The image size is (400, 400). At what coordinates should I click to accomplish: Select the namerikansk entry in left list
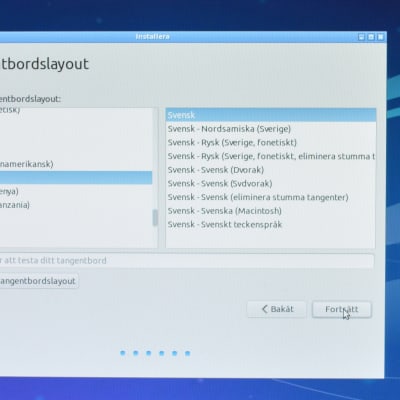click(x=76, y=164)
